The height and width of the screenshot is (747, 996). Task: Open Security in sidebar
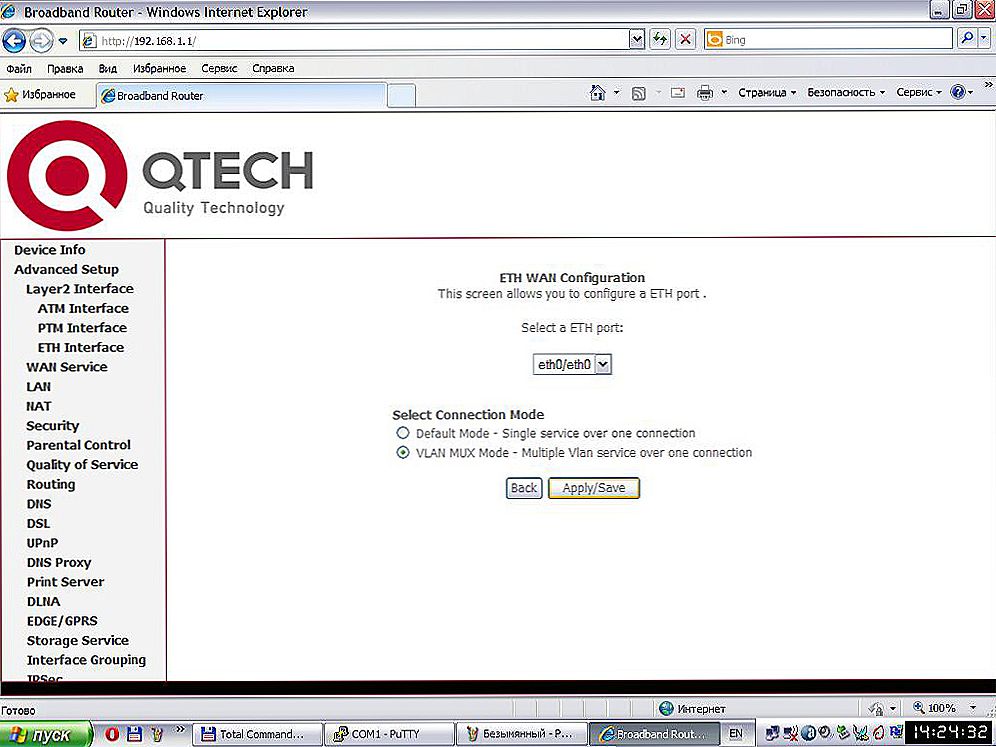click(53, 426)
